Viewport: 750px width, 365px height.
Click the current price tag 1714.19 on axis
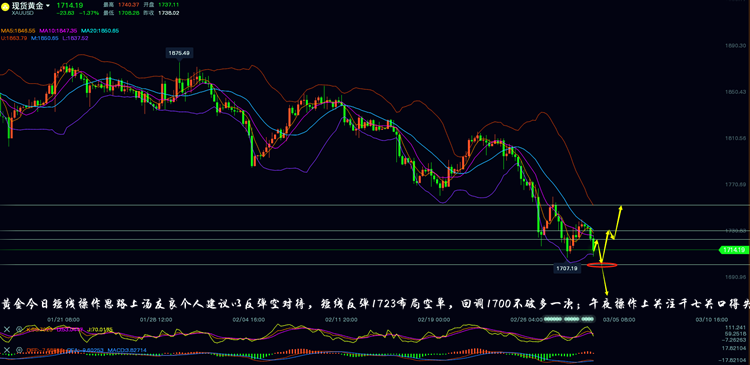pos(734,250)
